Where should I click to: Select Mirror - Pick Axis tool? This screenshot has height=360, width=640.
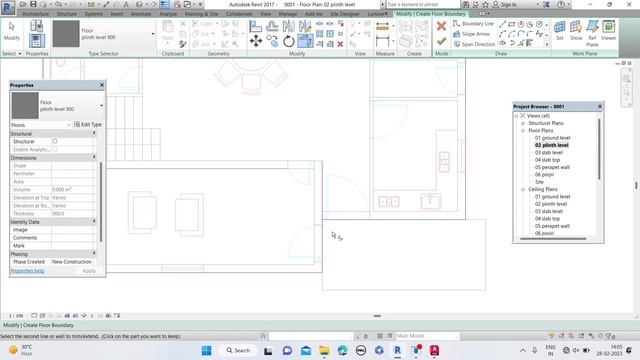(289, 27)
